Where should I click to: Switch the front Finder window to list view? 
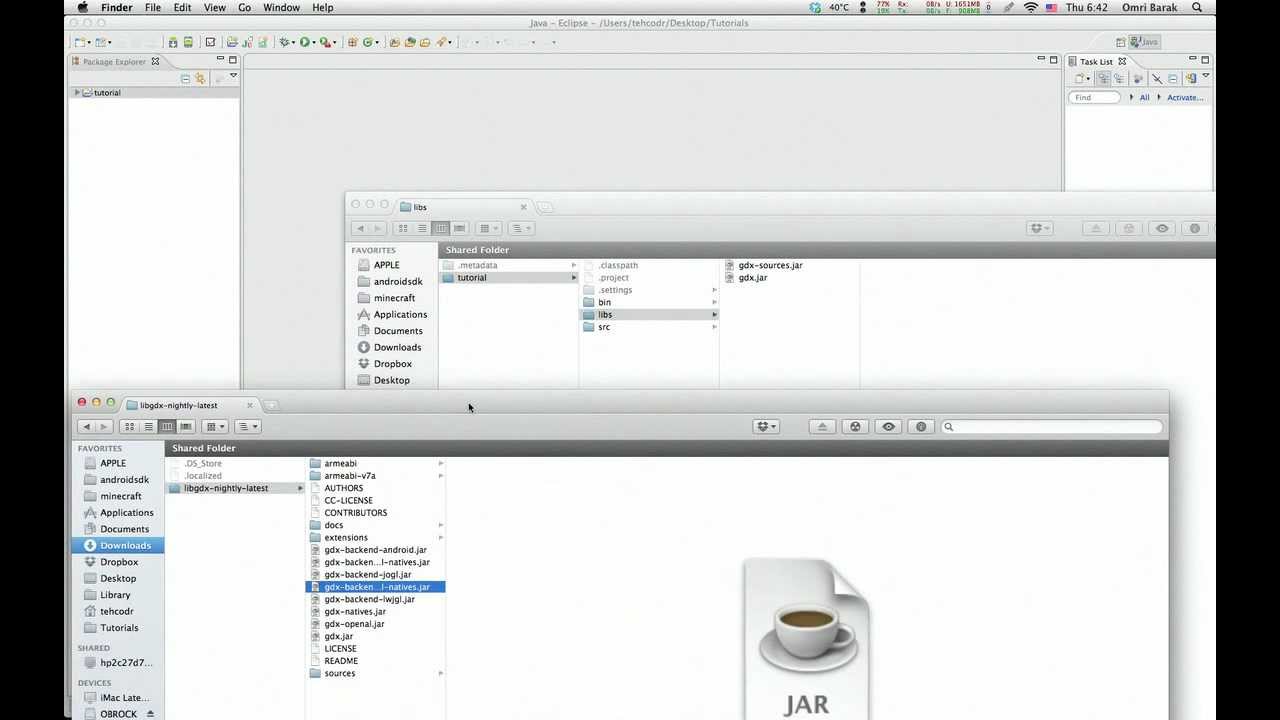148,427
